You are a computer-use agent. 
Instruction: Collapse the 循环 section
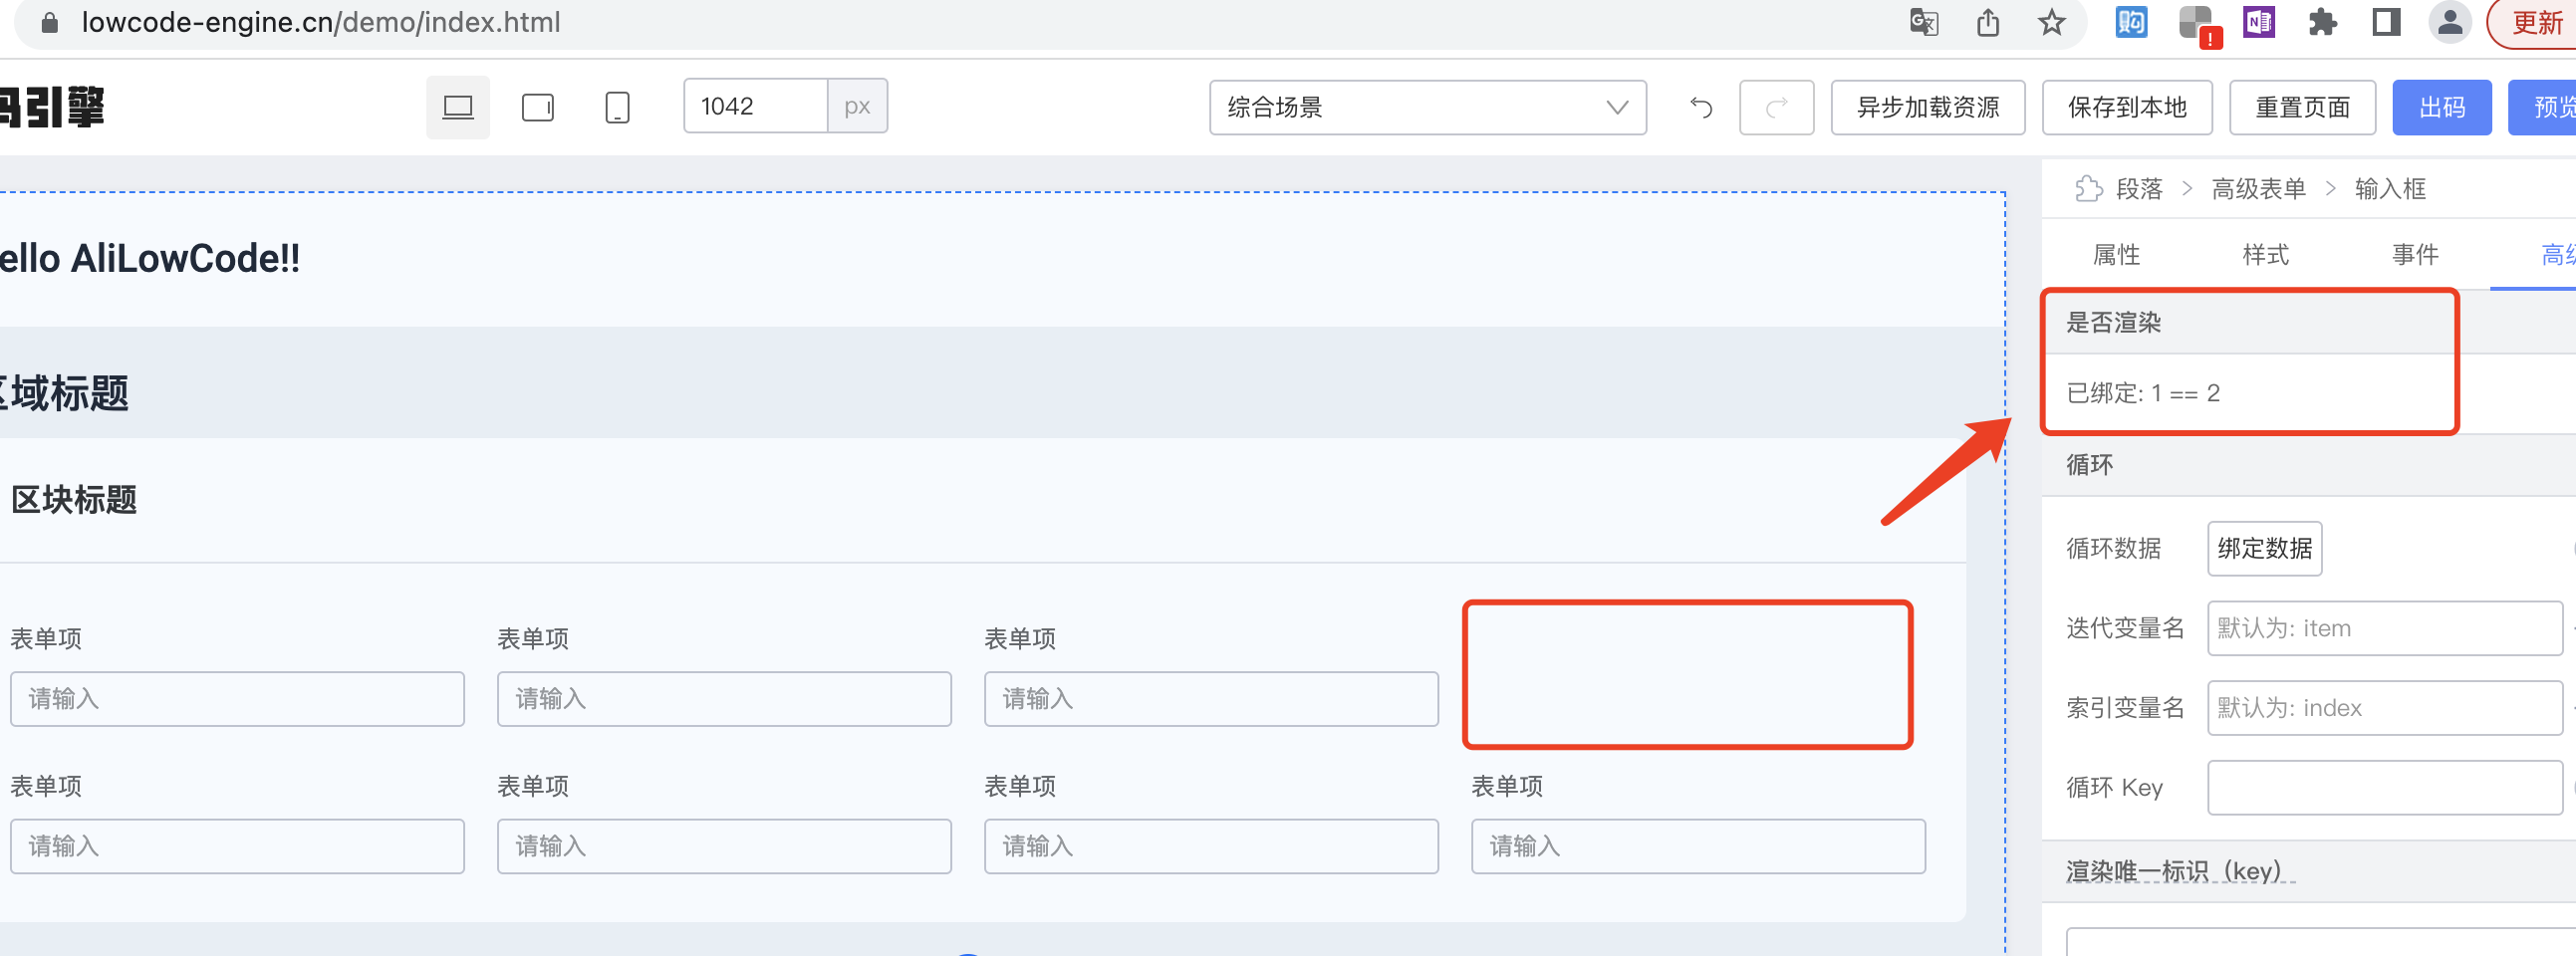[2089, 464]
